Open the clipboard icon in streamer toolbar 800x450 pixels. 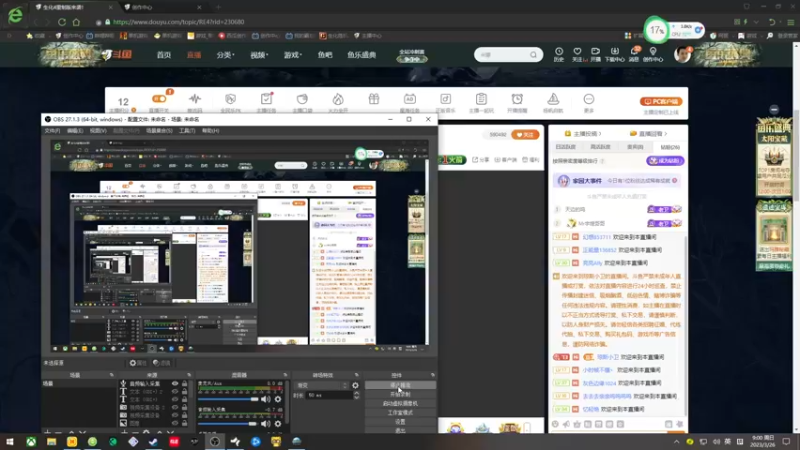pyautogui.click(x=481, y=98)
